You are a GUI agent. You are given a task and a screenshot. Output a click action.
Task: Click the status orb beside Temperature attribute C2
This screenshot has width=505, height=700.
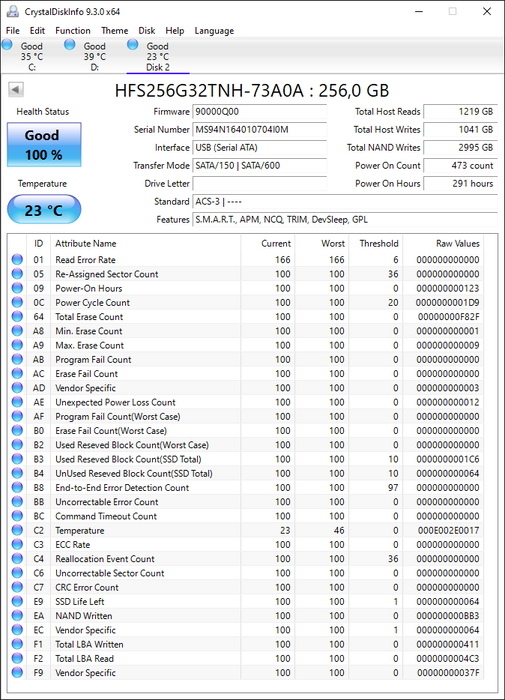[17, 530]
